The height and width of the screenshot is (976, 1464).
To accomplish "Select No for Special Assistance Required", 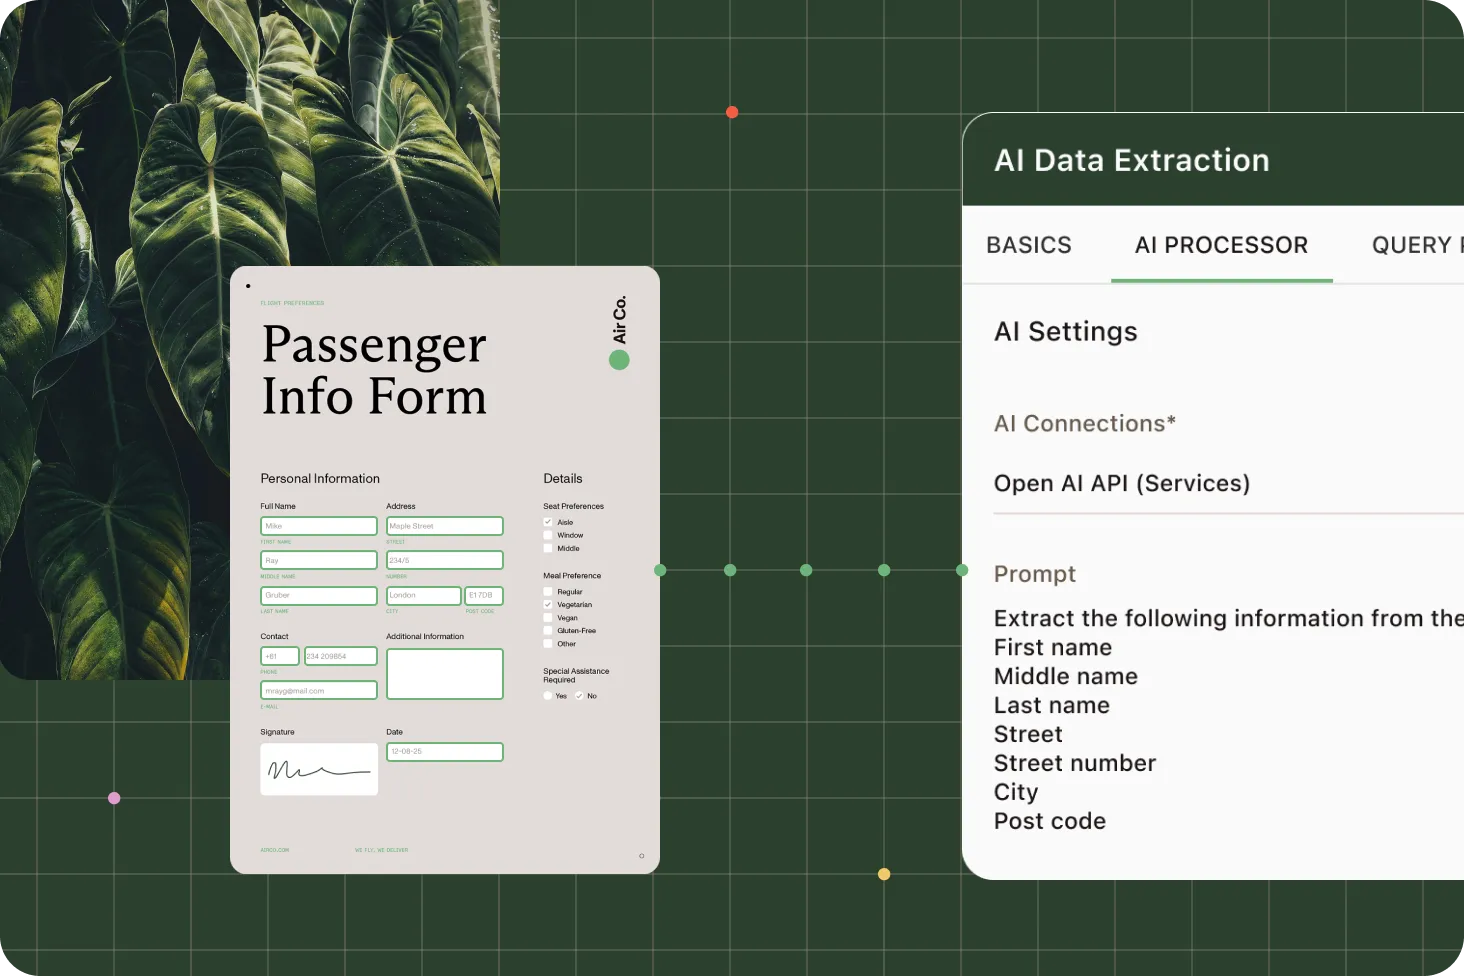I will click(579, 696).
